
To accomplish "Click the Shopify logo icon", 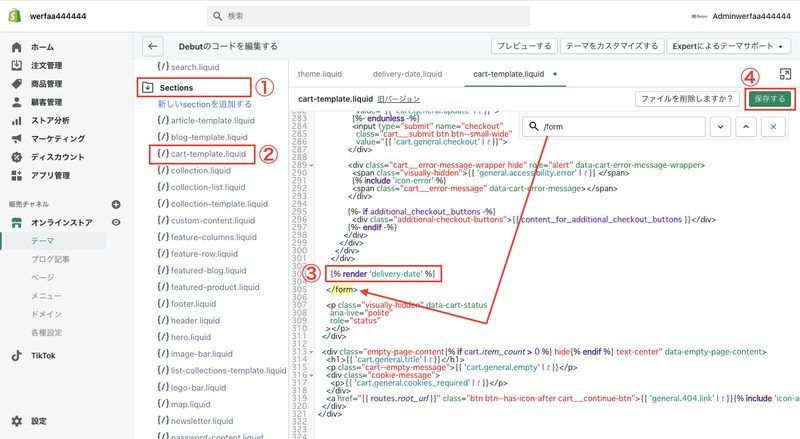I will (x=14, y=16).
